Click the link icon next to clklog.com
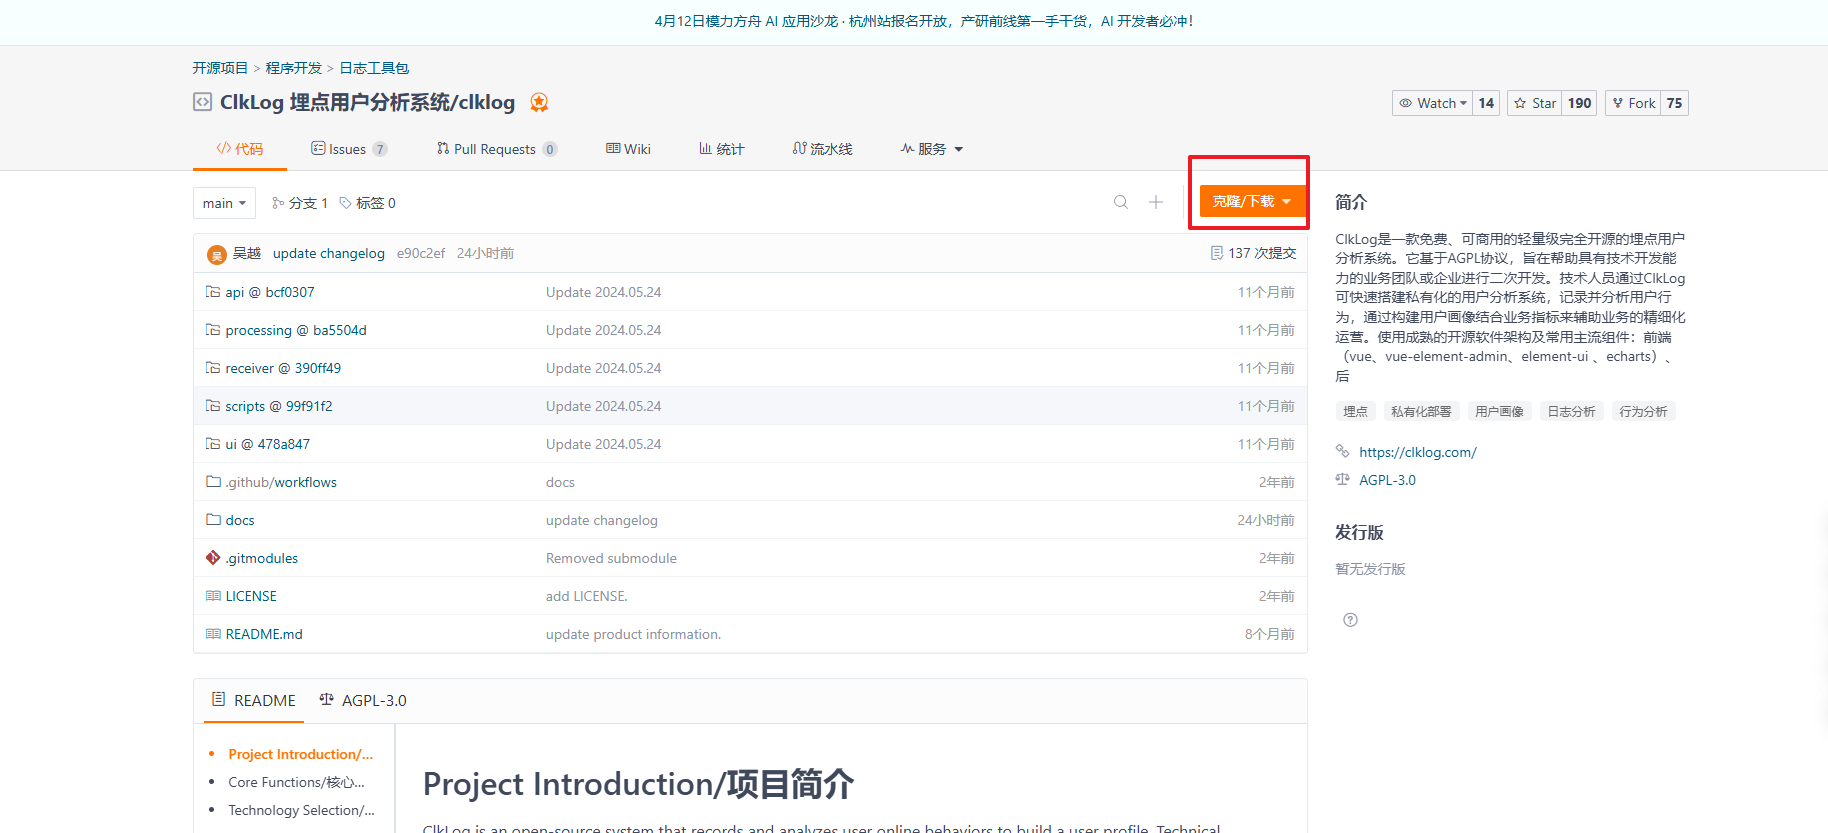This screenshot has height=833, width=1828. 1343,451
